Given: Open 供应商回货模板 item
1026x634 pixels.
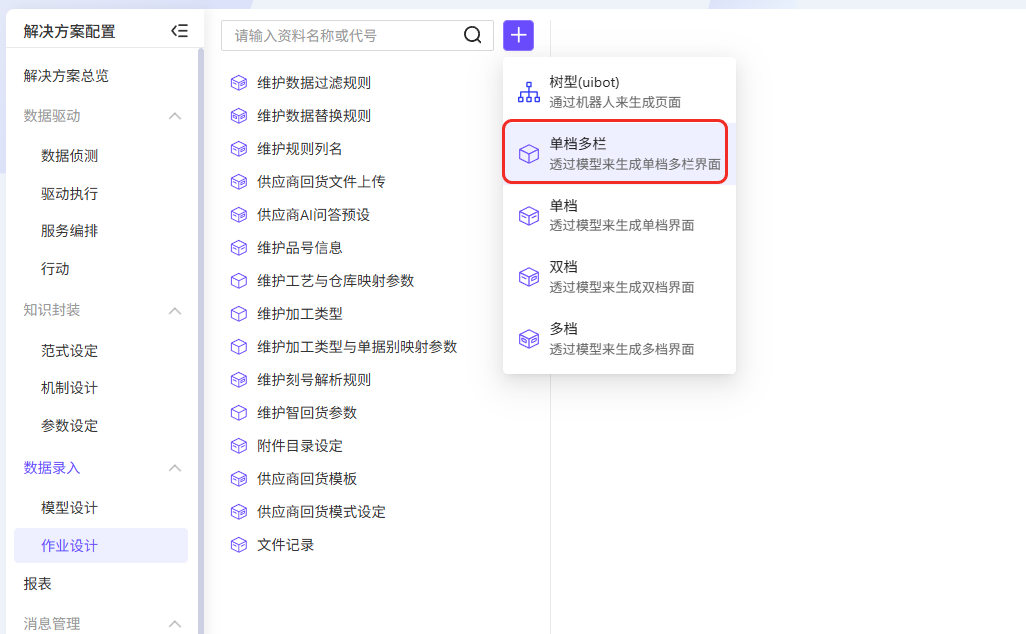Looking at the screenshot, I should tap(307, 479).
